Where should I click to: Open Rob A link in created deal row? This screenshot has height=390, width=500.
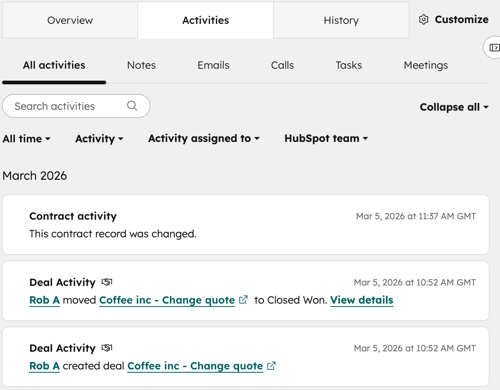coord(44,366)
